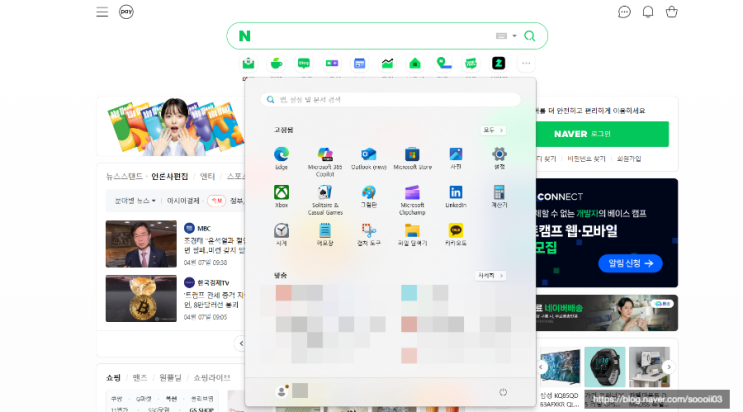
Task: Open Notepad (메모장)
Action: coord(325,231)
